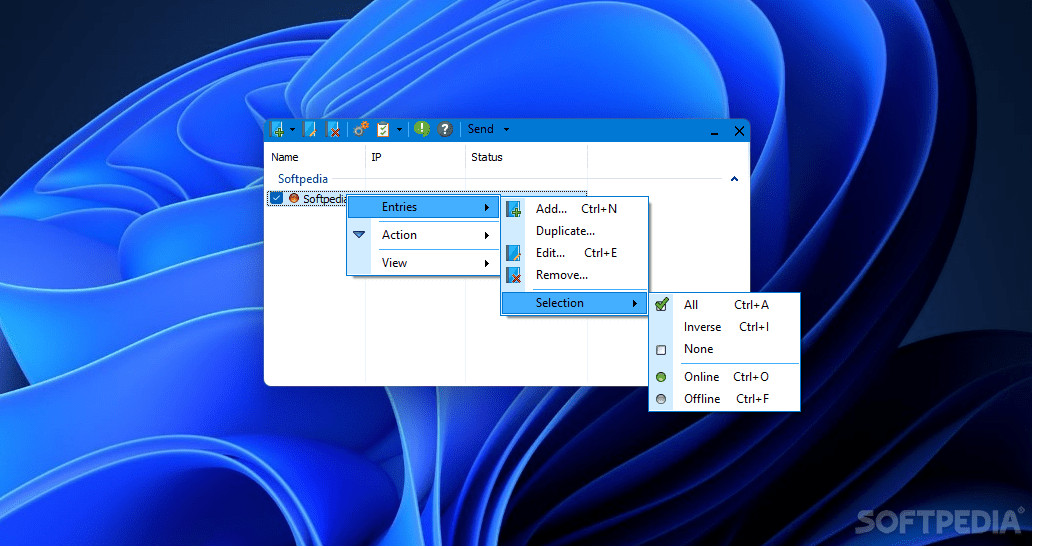Viewport: 1040px width, 549px height.
Task: Click the clipboard checklist toolbar icon
Action: [383, 130]
